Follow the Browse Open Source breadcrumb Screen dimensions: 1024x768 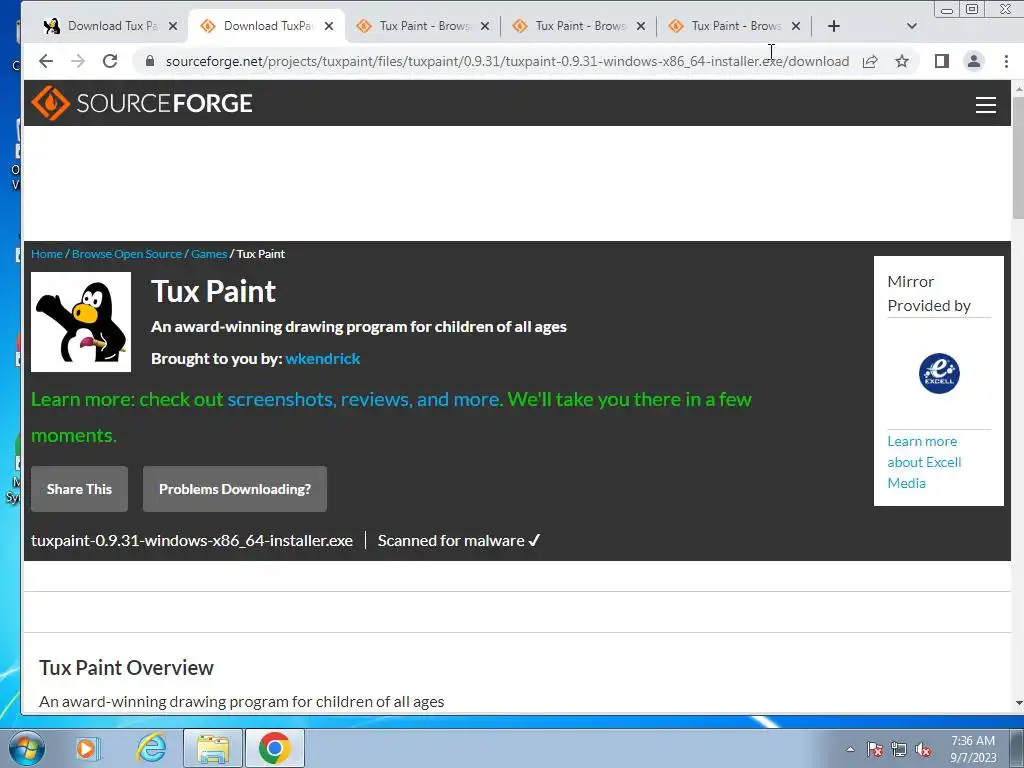(127, 254)
